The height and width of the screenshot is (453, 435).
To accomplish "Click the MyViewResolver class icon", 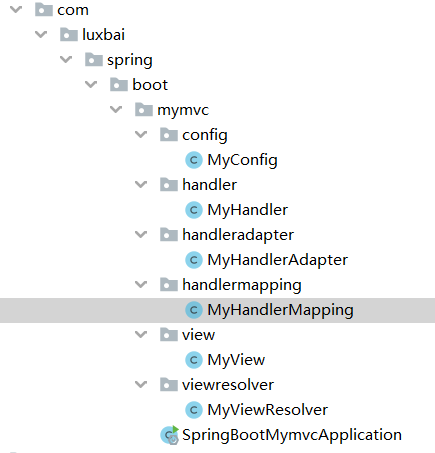I will point(194,410).
